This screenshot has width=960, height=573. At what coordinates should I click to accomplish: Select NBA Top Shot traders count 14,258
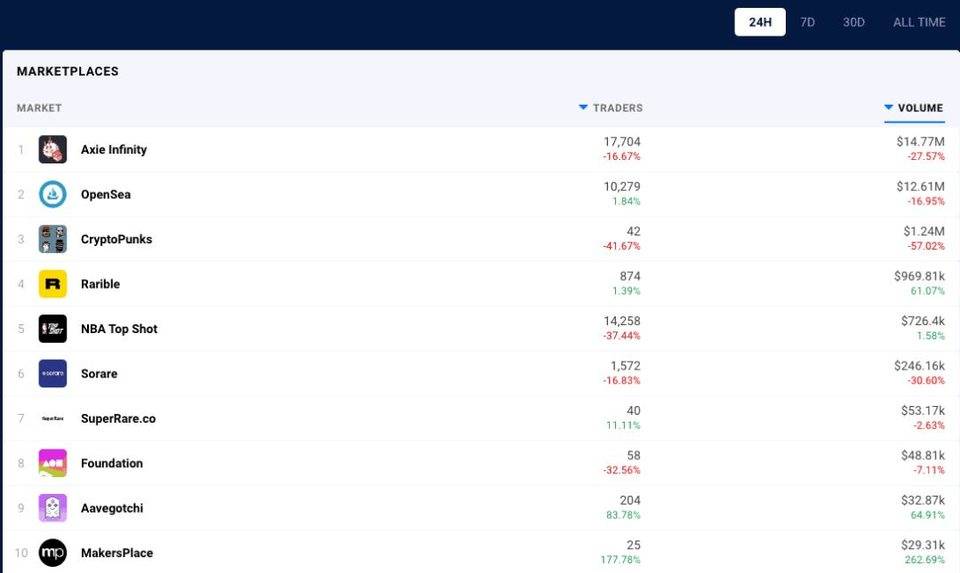622,321
